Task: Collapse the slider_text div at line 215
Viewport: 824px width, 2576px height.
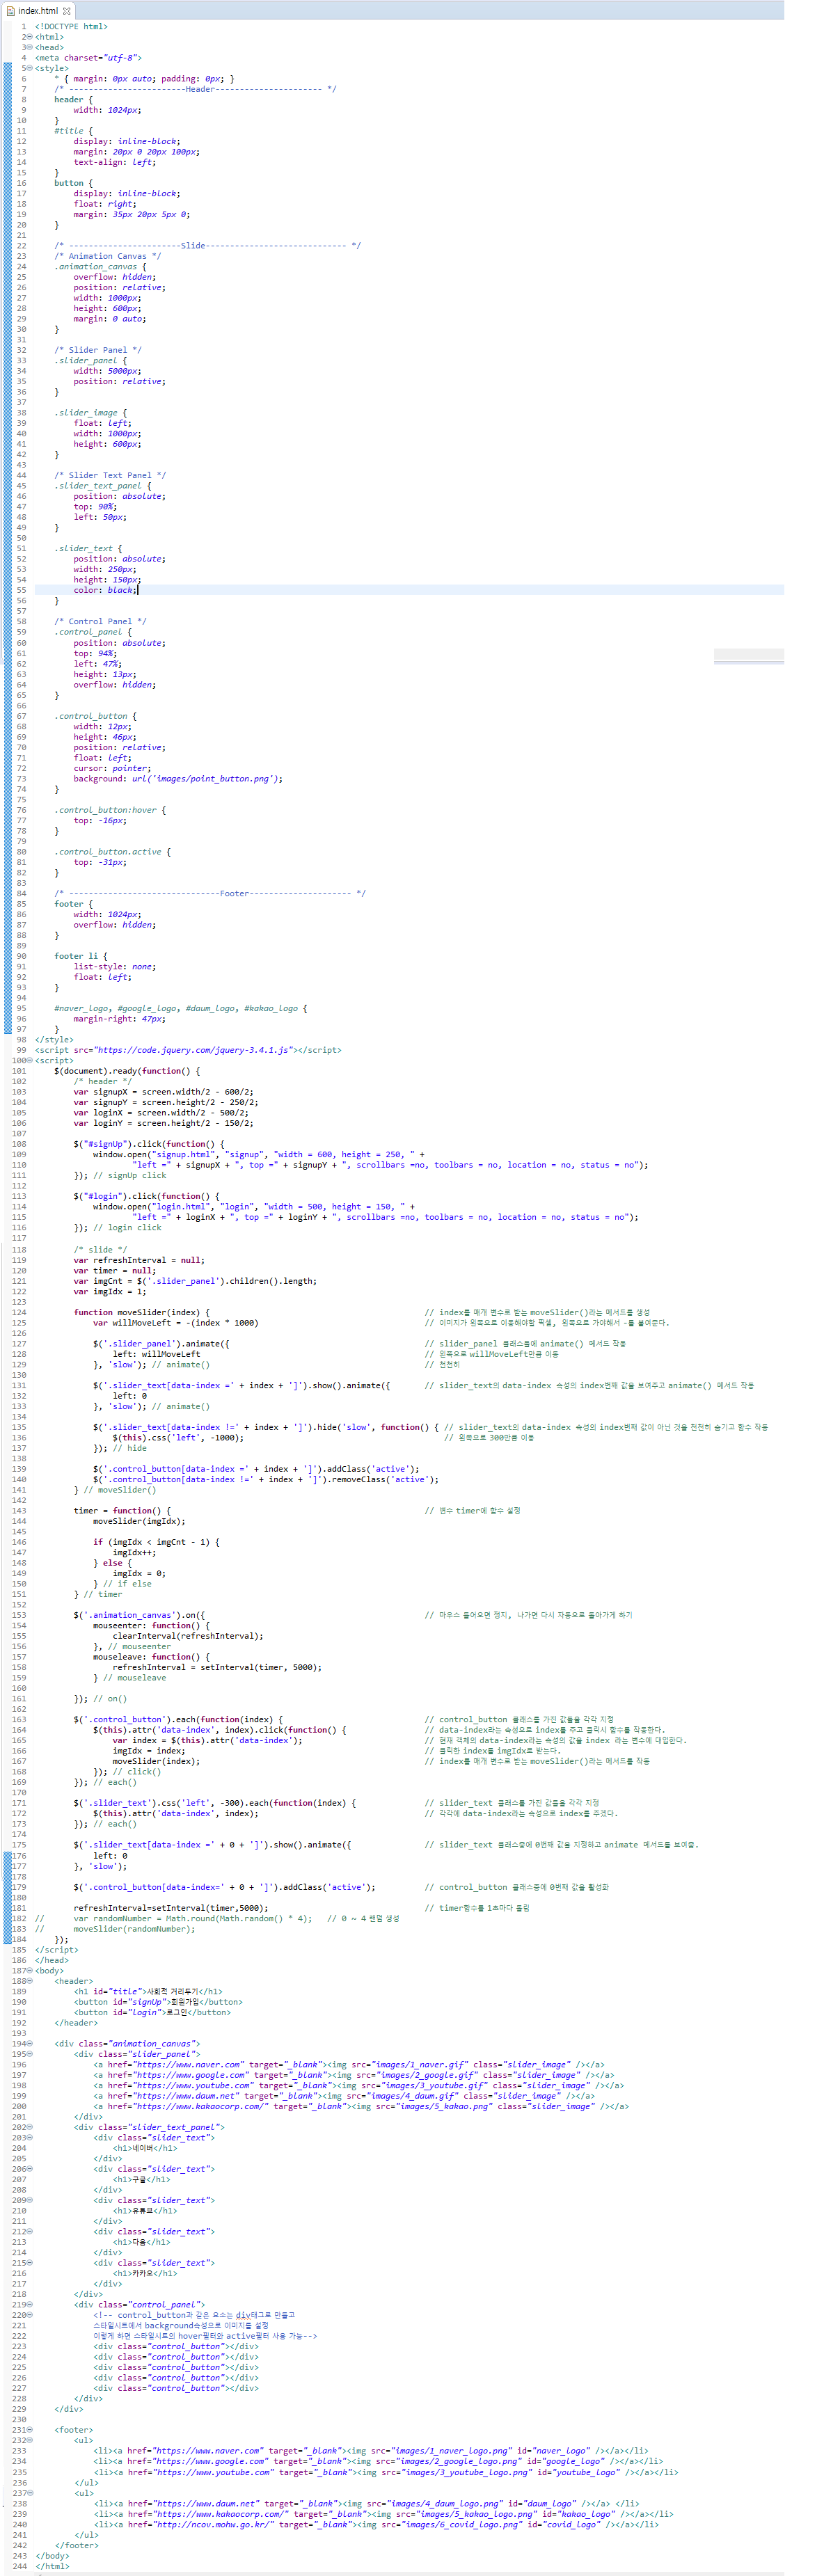Action: 30,2262
